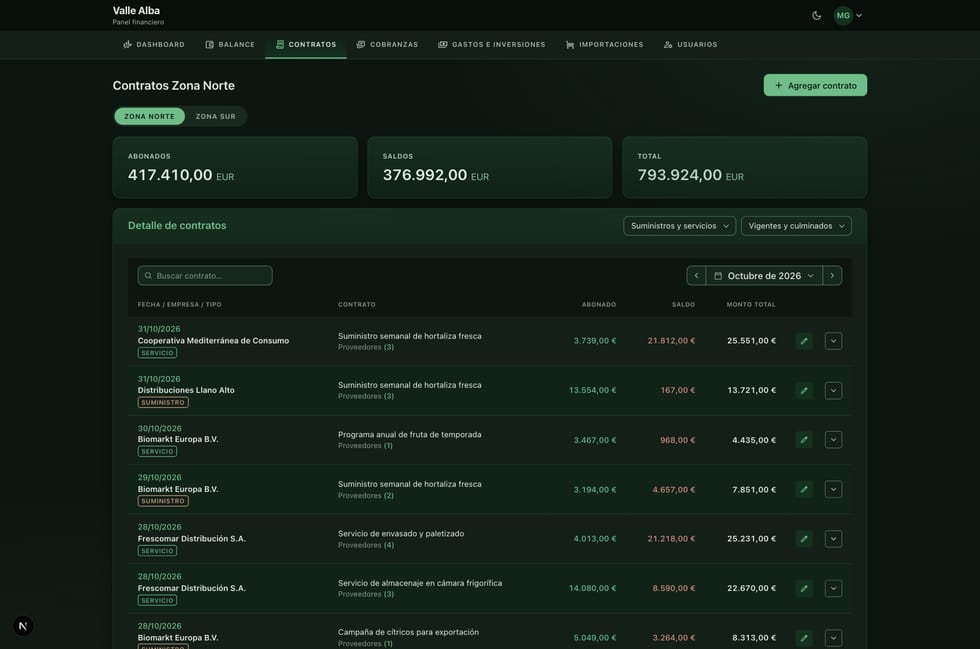980x649 pixels.
Task: Click the calendar icon in month picker
Action: tap(718, 276)
